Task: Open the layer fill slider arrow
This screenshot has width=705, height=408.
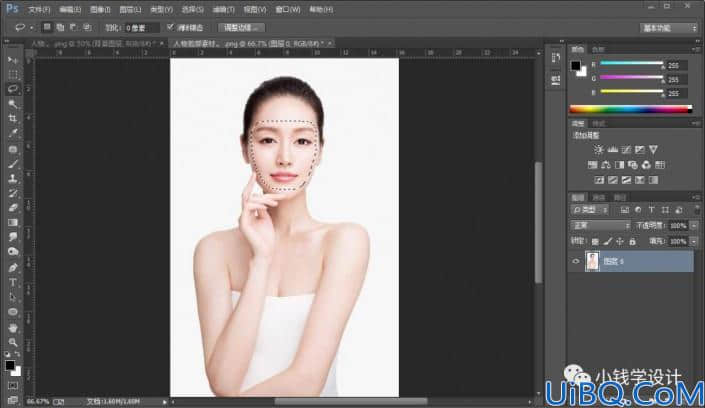Action: tap(694, 242)
